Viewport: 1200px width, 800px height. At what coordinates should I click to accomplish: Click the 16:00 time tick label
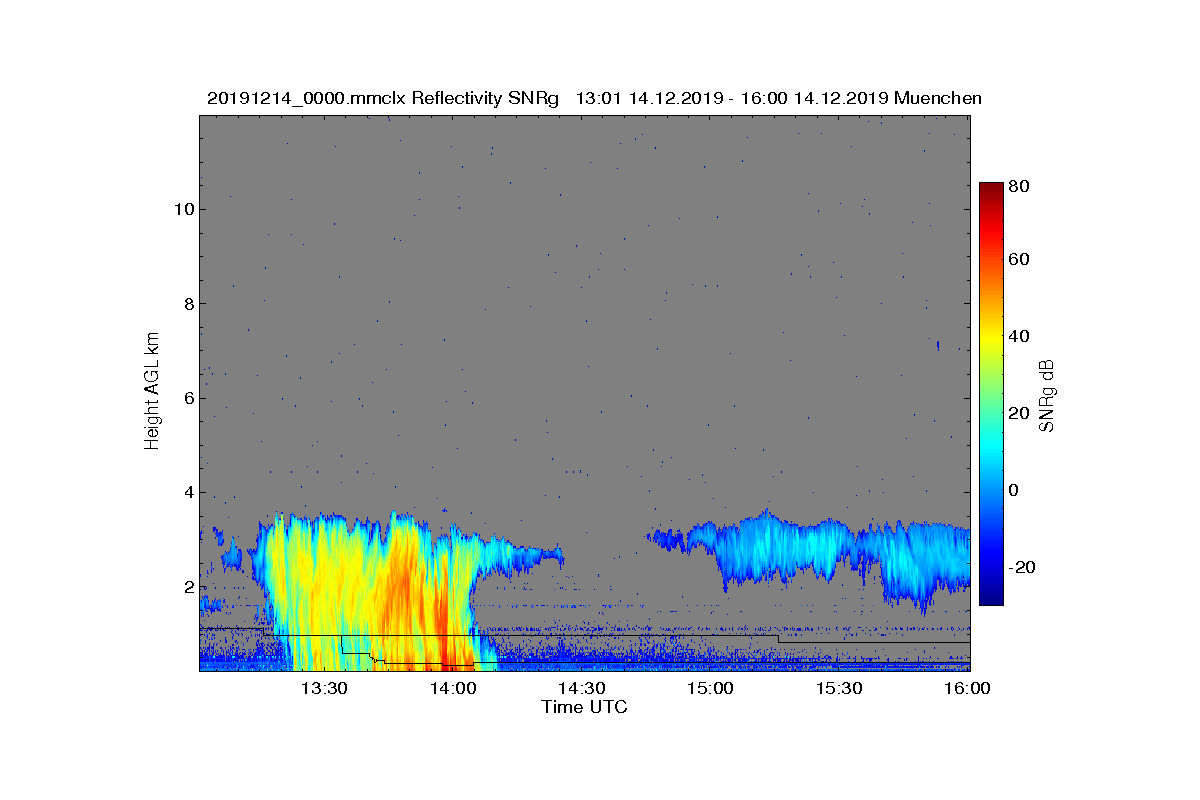click(967, 688)
